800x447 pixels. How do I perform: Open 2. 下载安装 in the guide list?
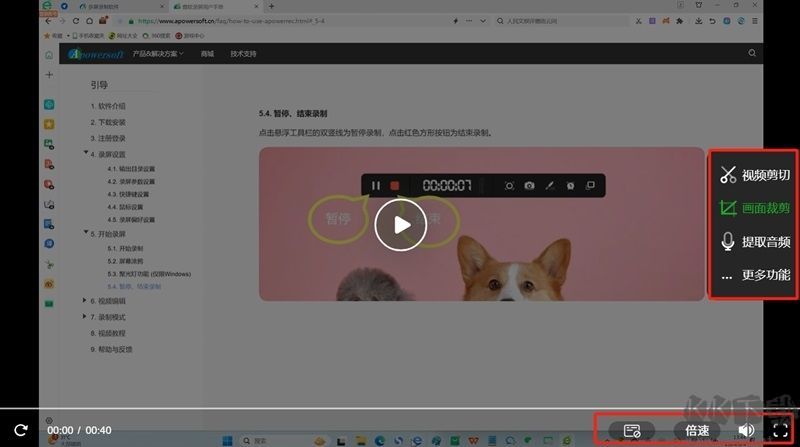click(108, 122)
